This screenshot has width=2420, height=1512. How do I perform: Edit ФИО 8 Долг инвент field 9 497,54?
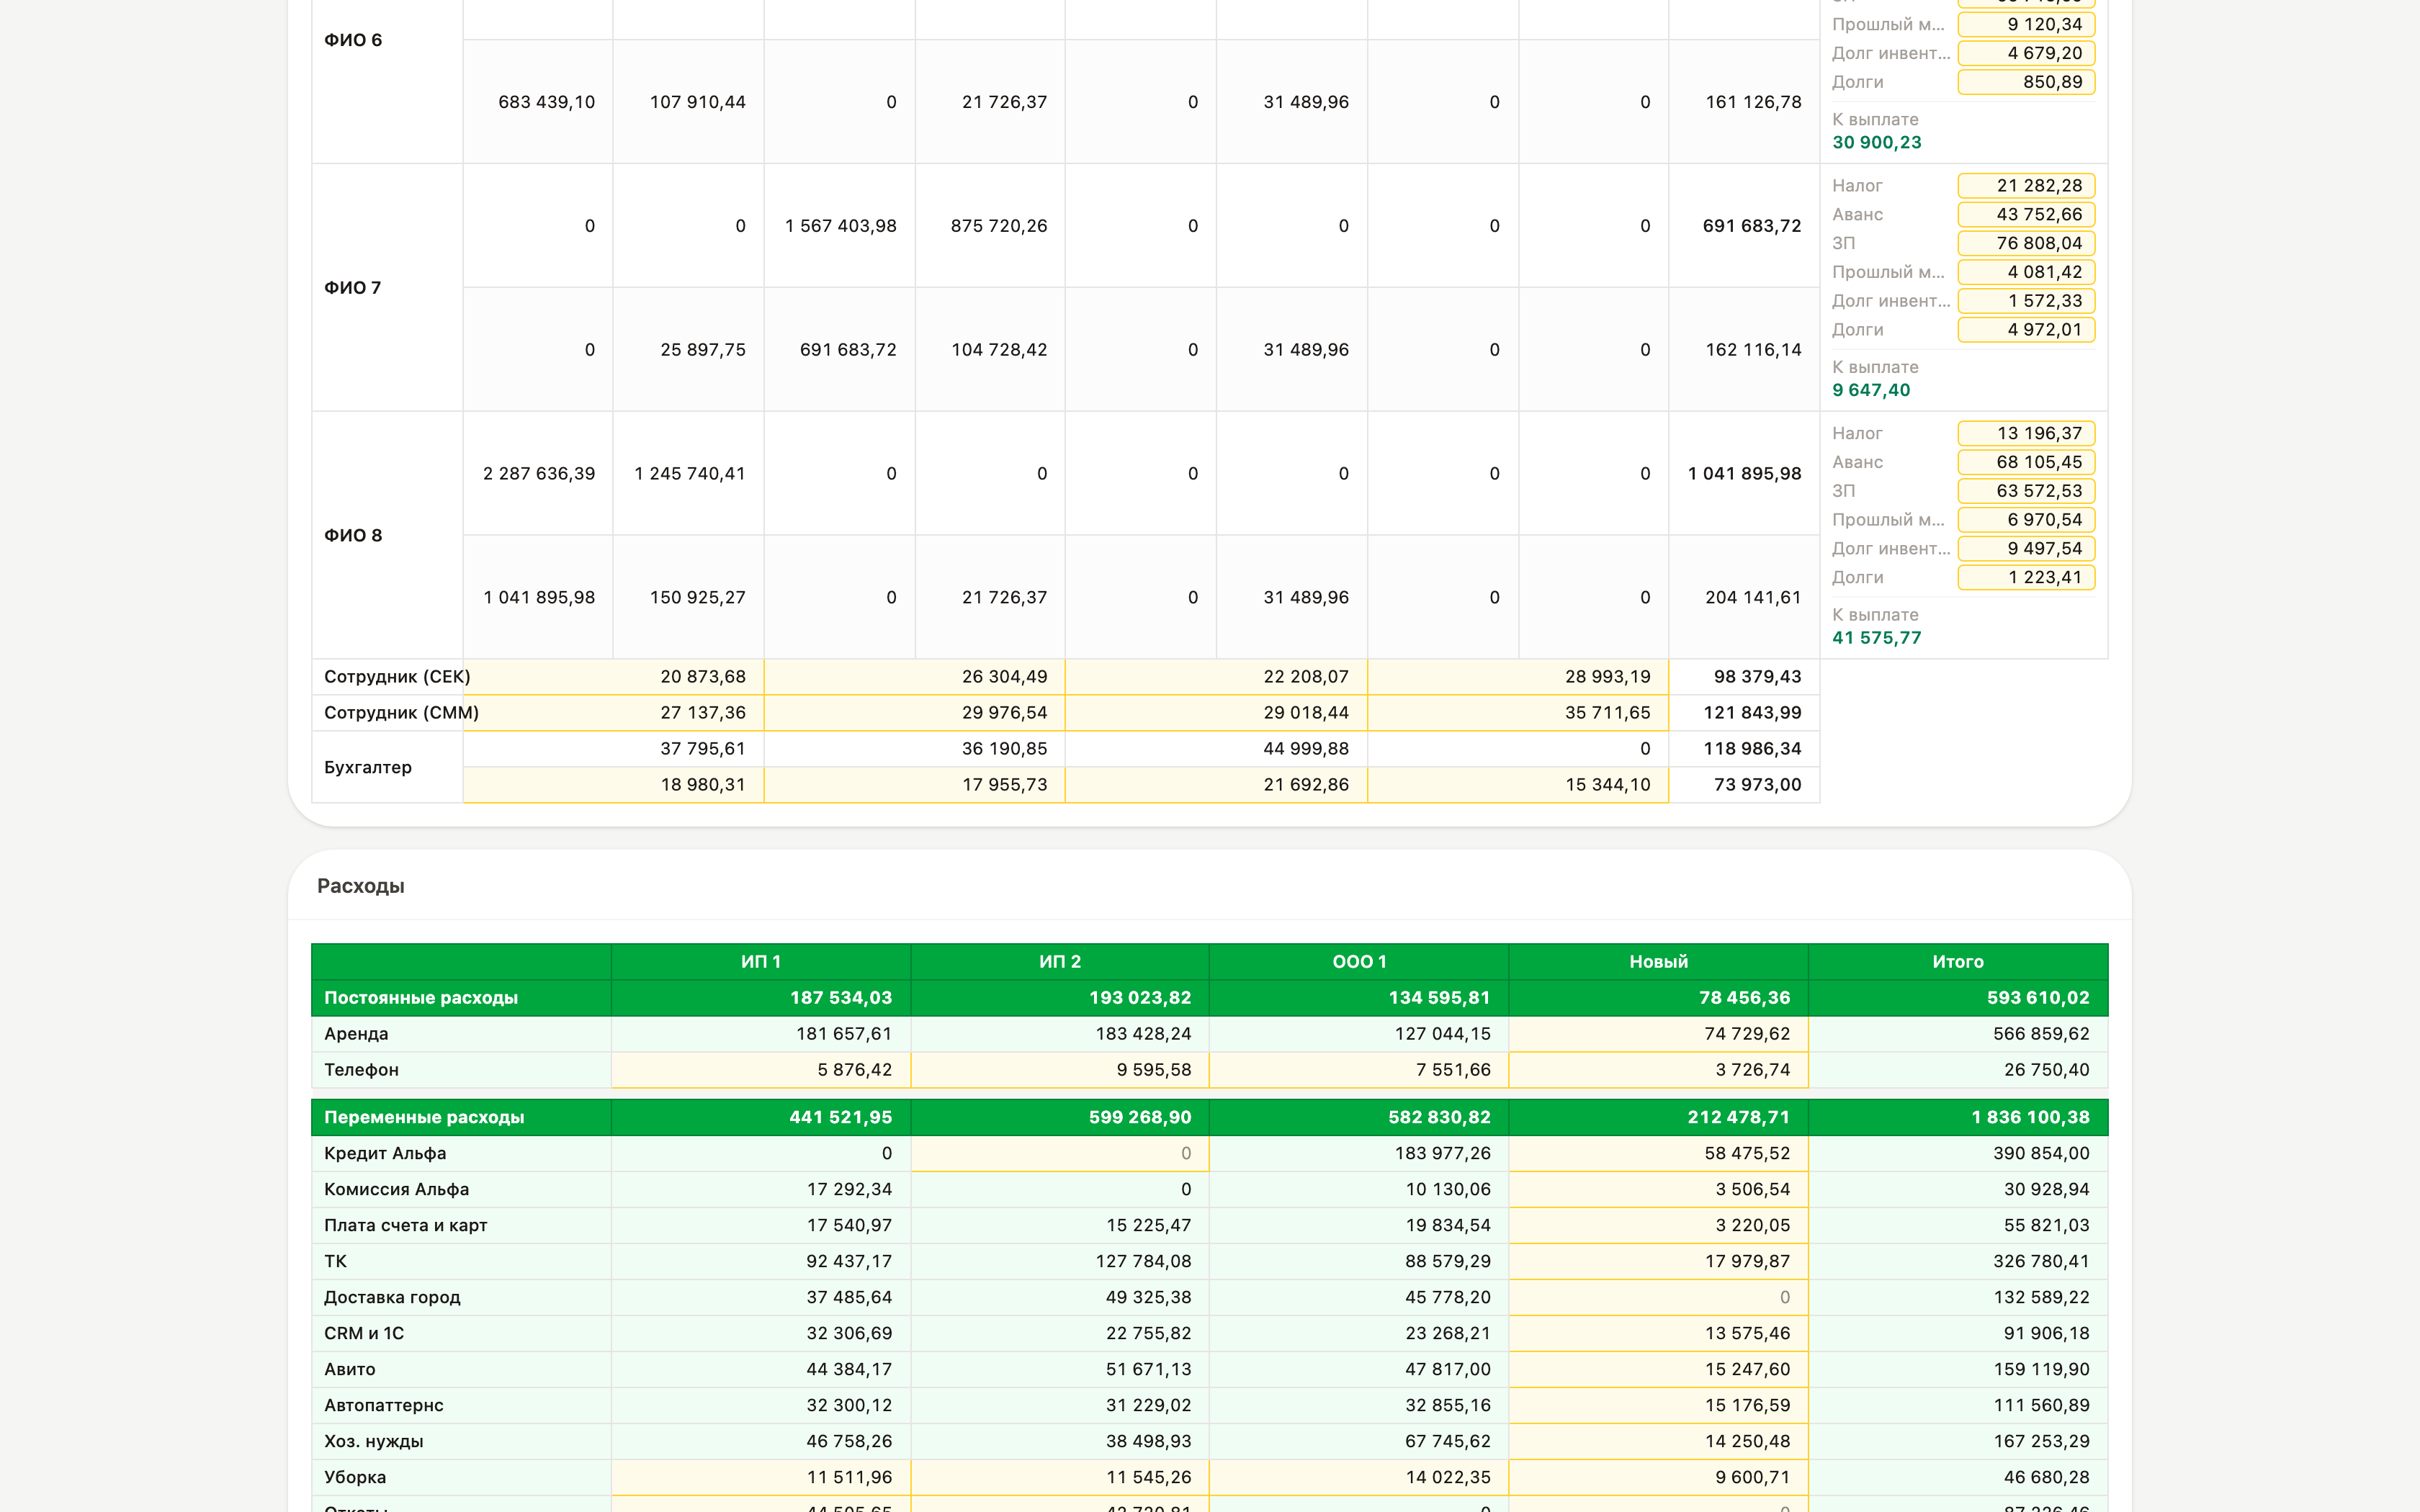[x=2025, y=549]
